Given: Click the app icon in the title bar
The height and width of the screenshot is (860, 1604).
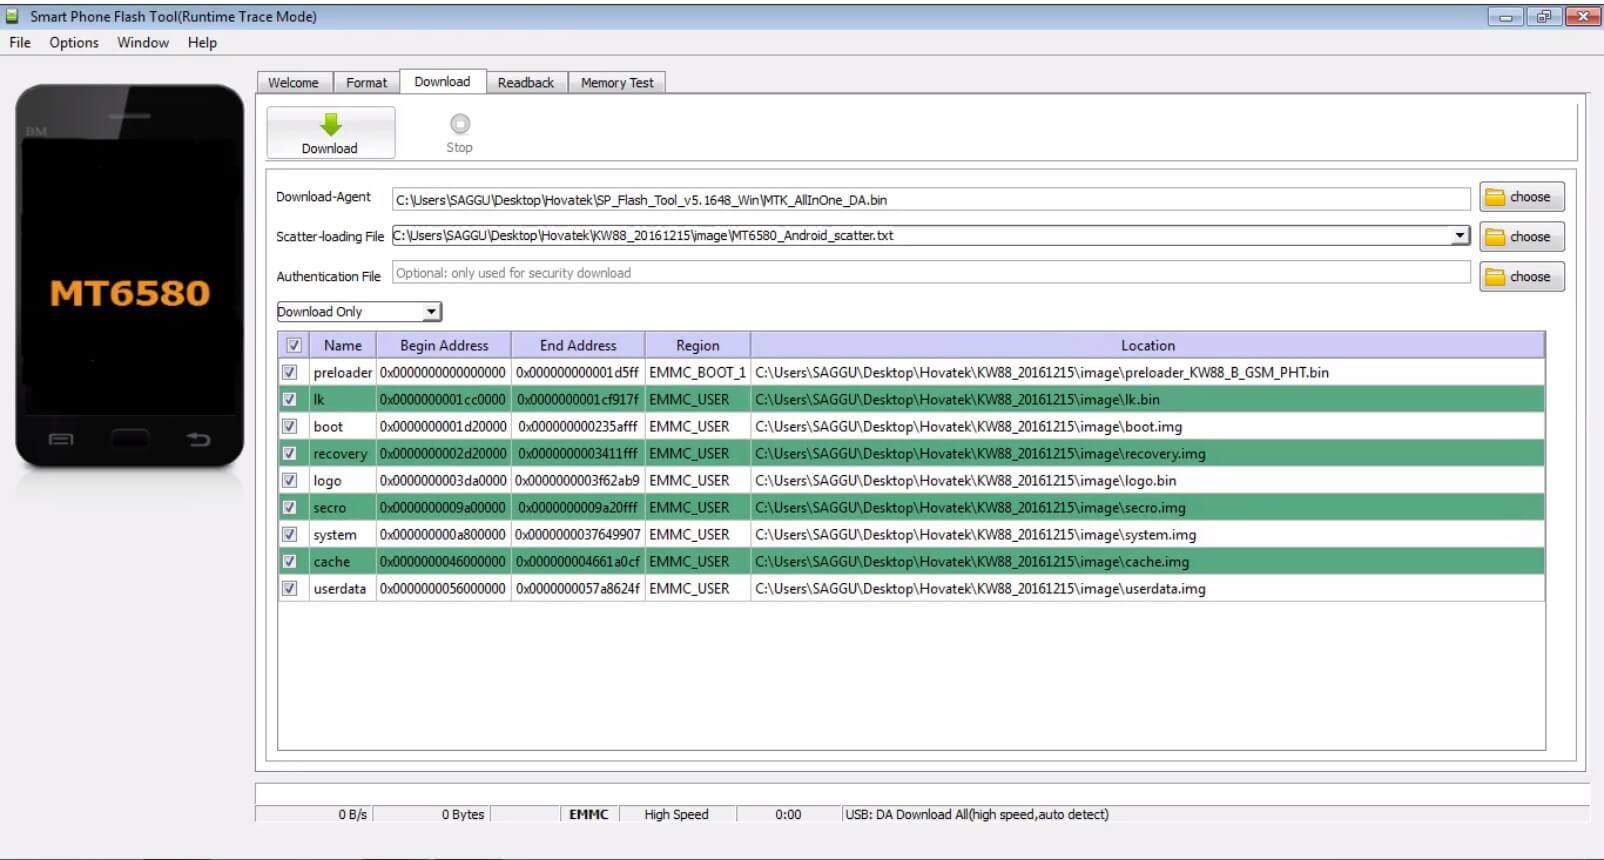Looking at the screenshot, I should click(x=13, y=16).
